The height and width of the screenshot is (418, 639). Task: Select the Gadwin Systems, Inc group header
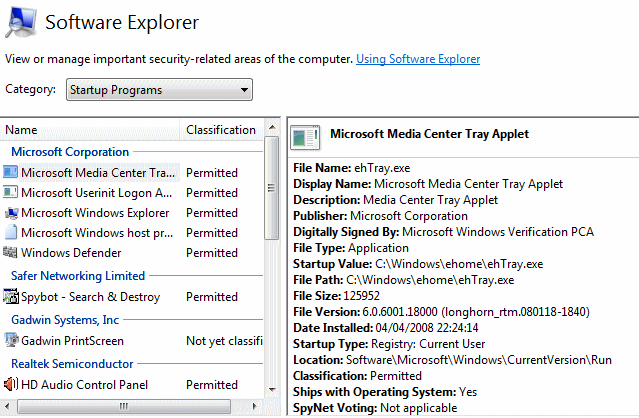coord(65,320)
